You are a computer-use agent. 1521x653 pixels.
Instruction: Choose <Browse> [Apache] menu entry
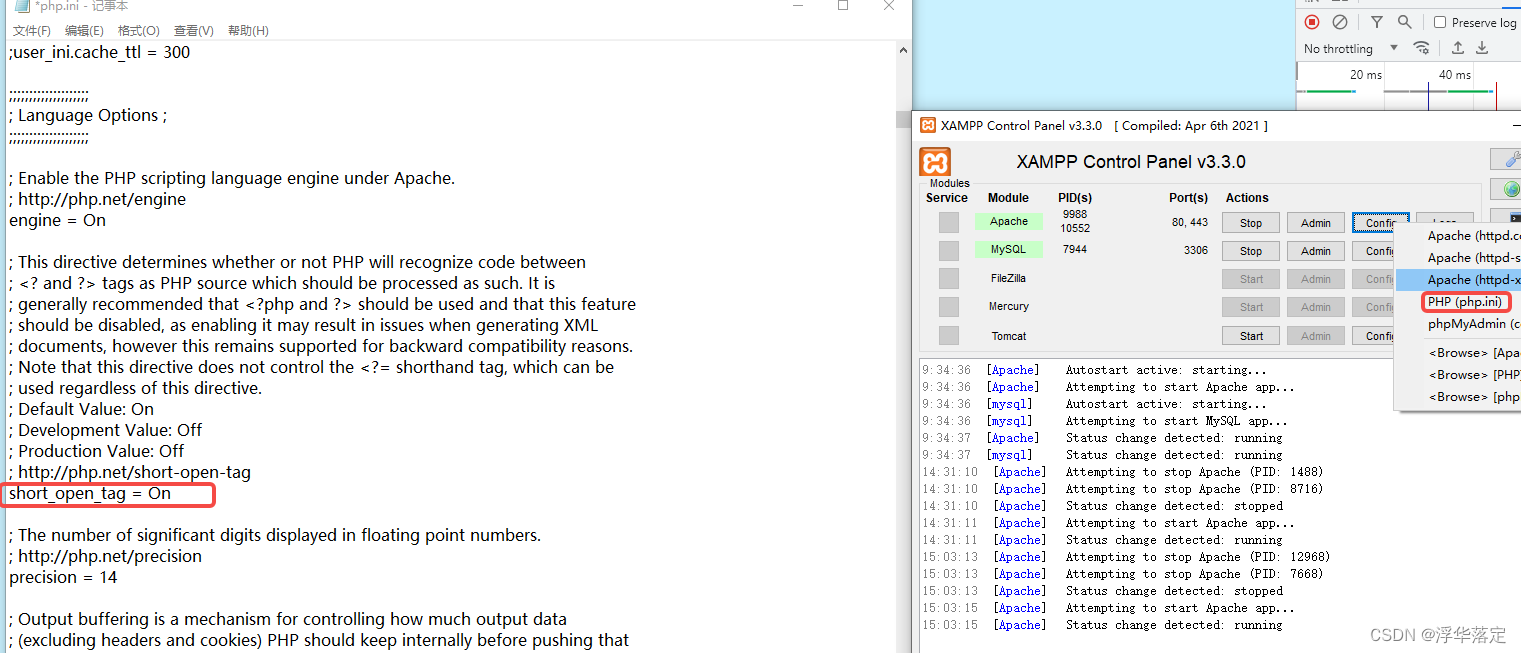[x=1460, y=353]
